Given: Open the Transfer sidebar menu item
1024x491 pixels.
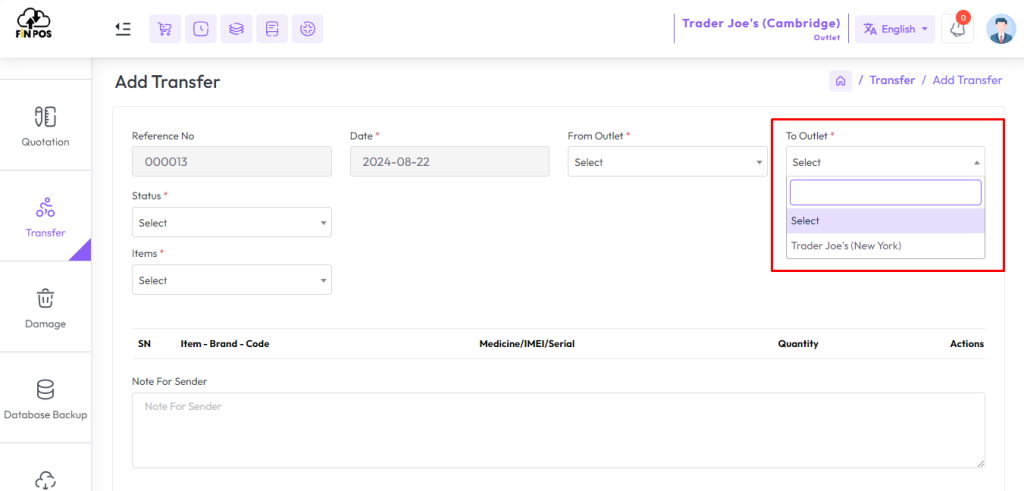Looking at the screenshot, I should [x=45, y=217].
